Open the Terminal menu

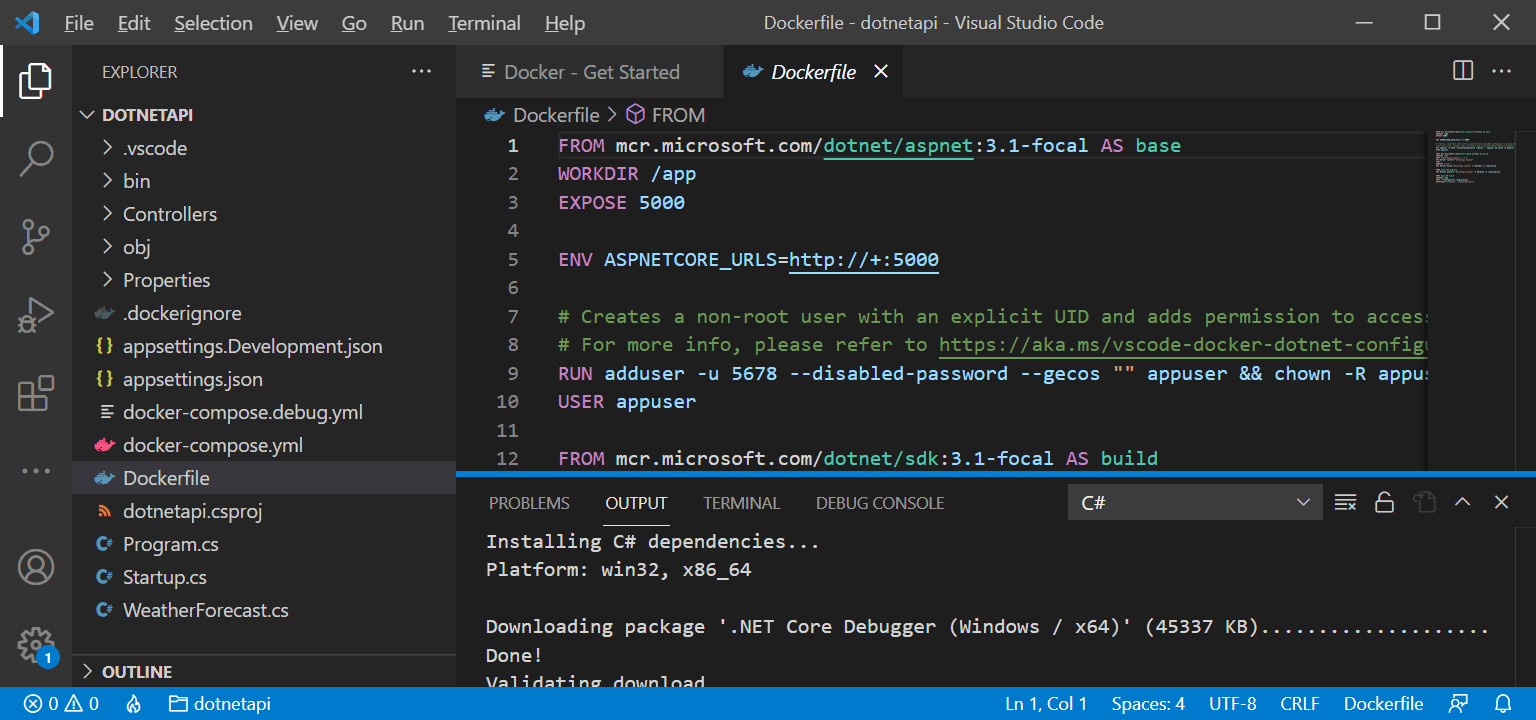pos(484,23)
